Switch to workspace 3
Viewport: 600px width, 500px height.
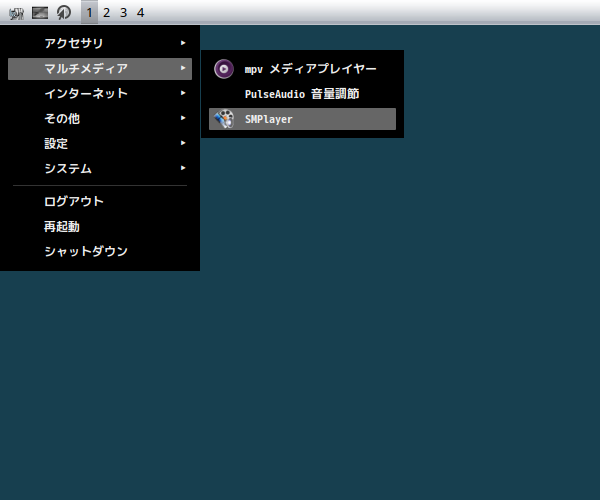coord(123,13)
